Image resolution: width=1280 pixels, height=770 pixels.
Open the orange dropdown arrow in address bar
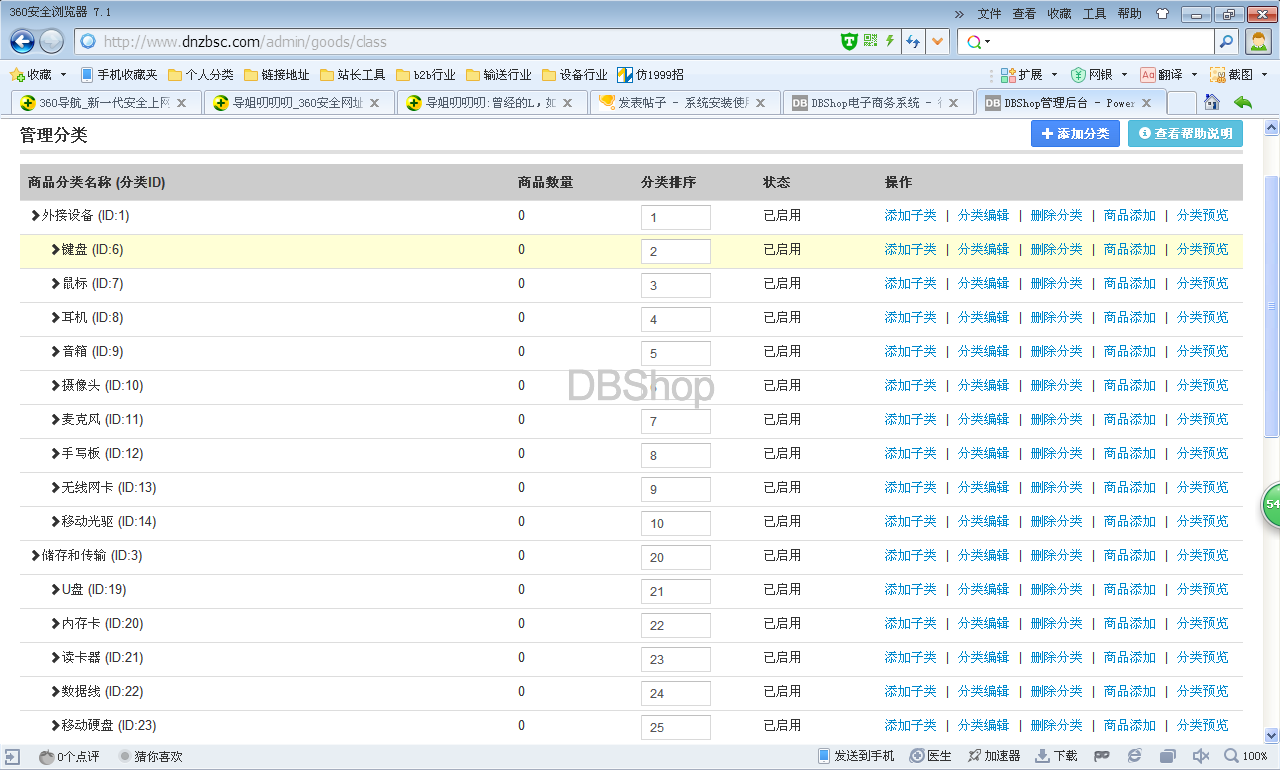coord(937,41)
